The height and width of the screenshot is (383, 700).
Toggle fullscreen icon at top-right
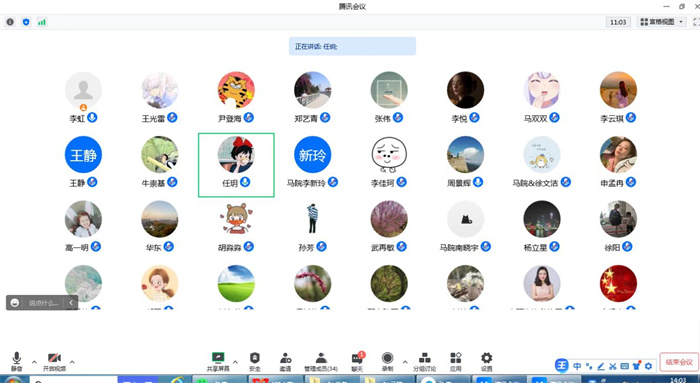click(x=696, y=22)
